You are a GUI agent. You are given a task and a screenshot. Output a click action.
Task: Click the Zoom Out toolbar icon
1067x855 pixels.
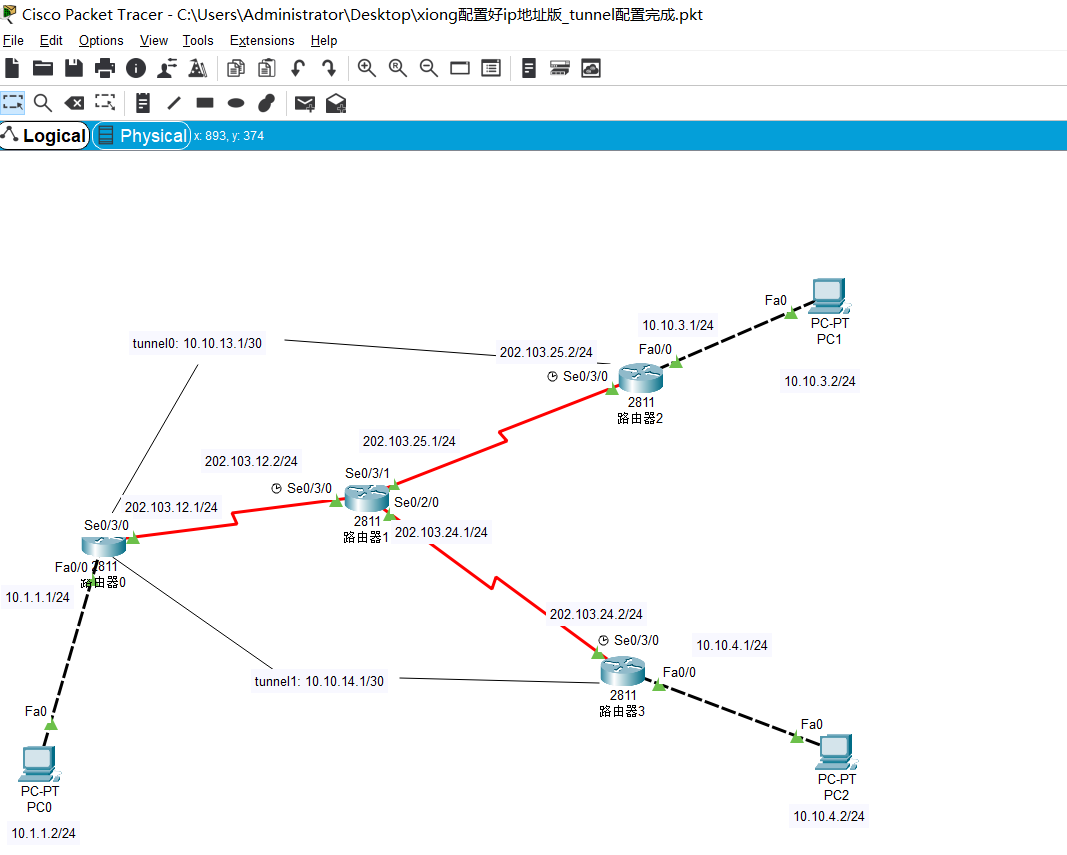tap(428, 68)
